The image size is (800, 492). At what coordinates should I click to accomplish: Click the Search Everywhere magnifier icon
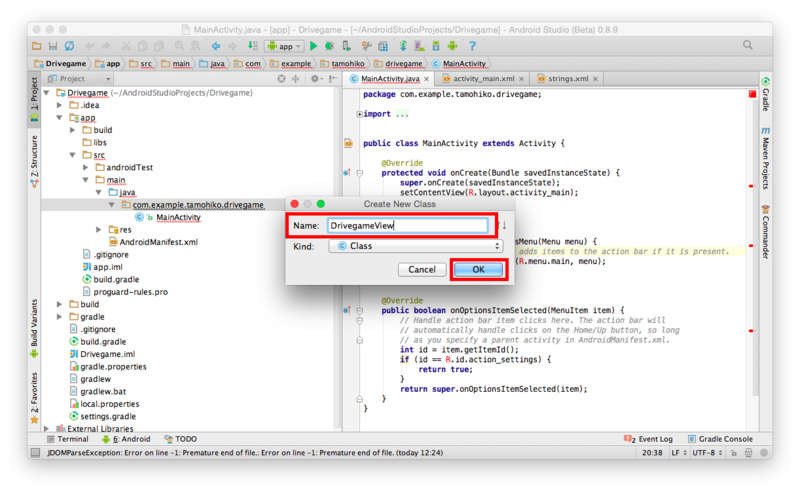(747, 45)
